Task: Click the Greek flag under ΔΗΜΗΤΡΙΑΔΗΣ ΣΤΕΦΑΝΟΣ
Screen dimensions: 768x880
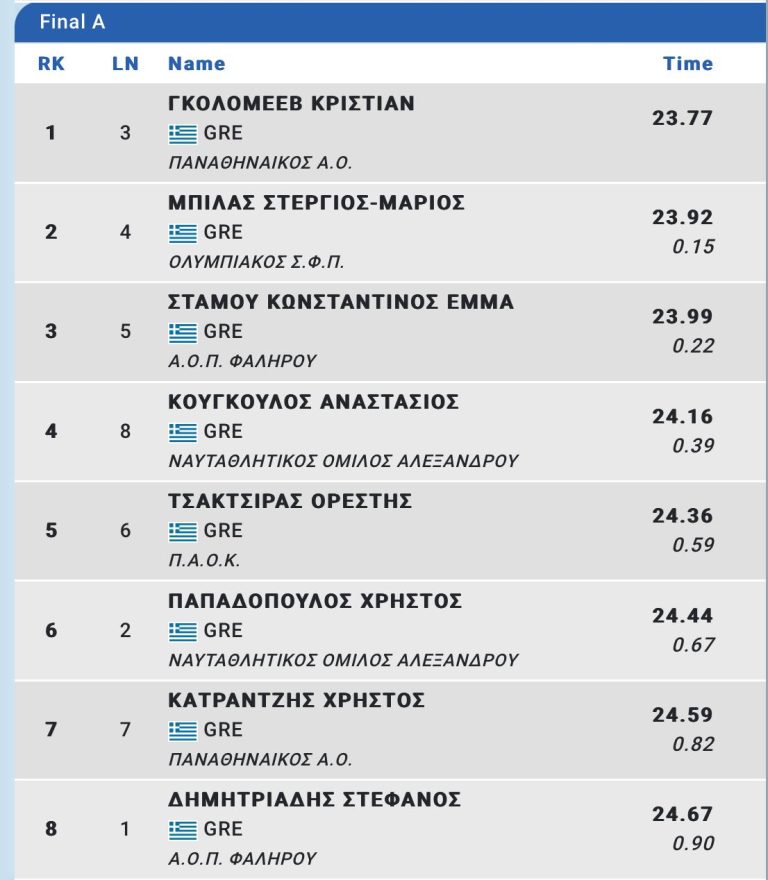Action: point(182,829)
